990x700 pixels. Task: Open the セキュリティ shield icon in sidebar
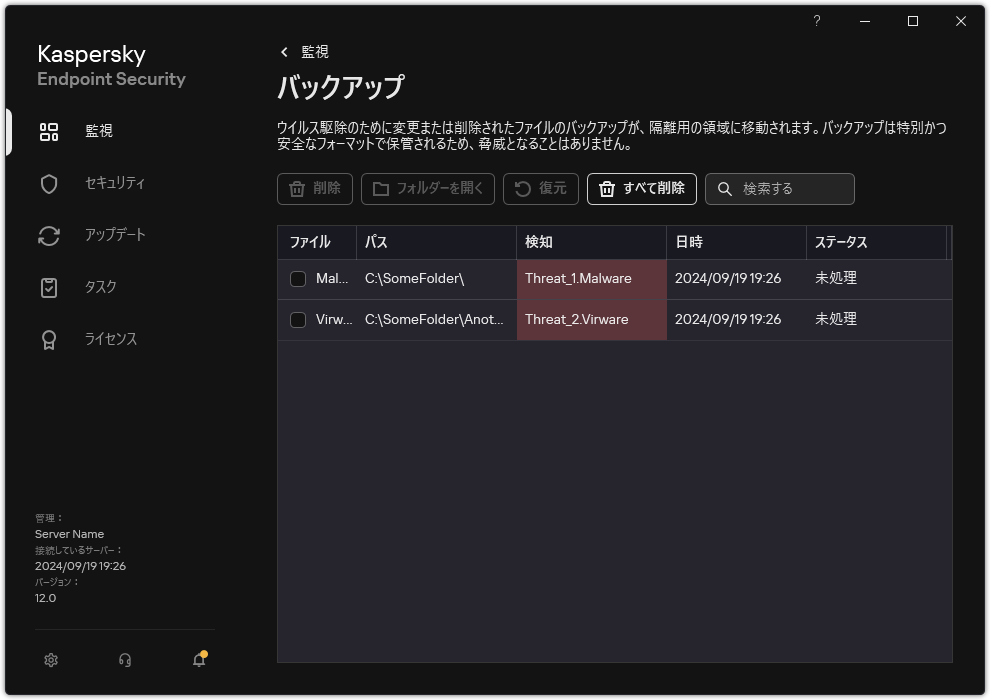(x=48, y=183)
